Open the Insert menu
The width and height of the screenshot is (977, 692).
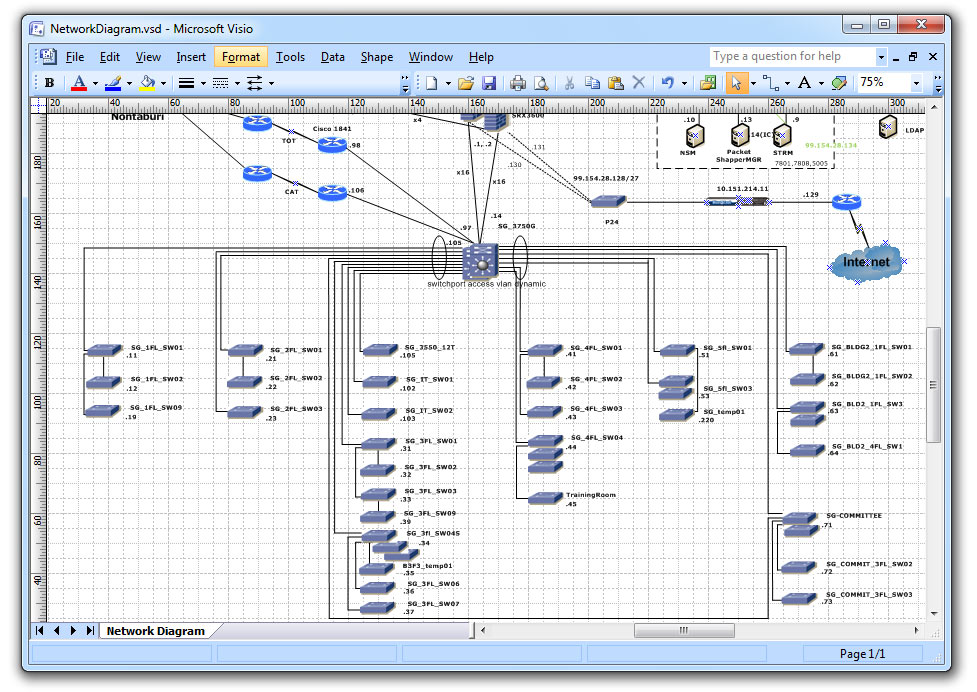(x=191, y=57)
